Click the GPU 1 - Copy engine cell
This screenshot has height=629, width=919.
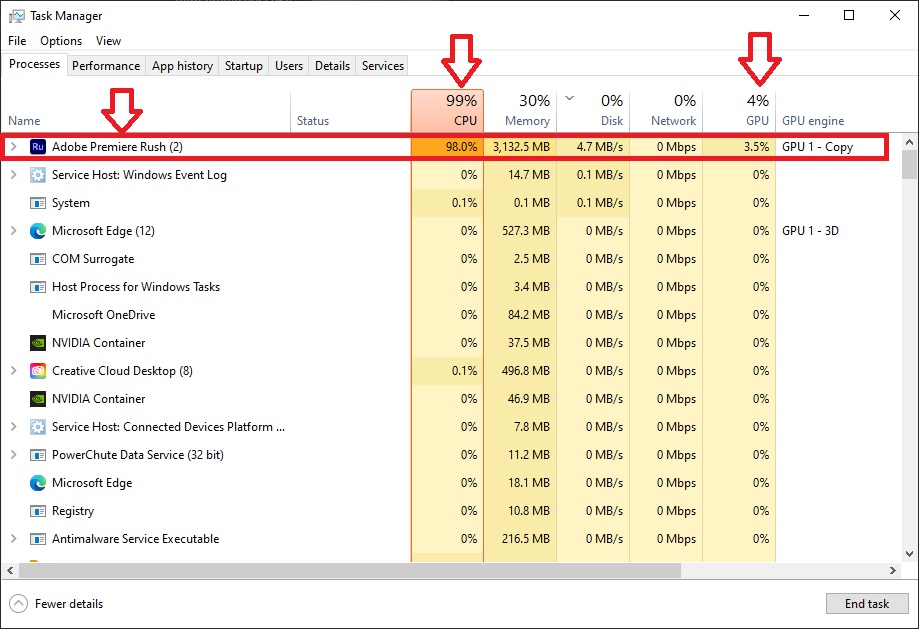click(817, 147)
